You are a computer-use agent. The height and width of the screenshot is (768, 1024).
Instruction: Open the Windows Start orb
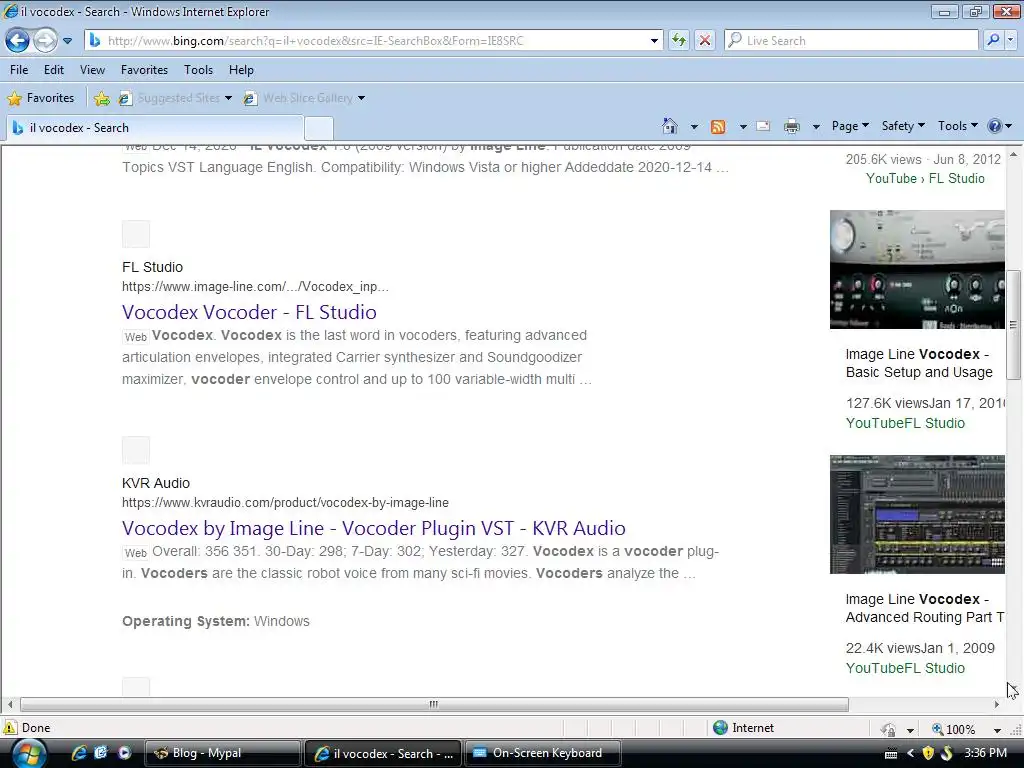pos(29,753)
